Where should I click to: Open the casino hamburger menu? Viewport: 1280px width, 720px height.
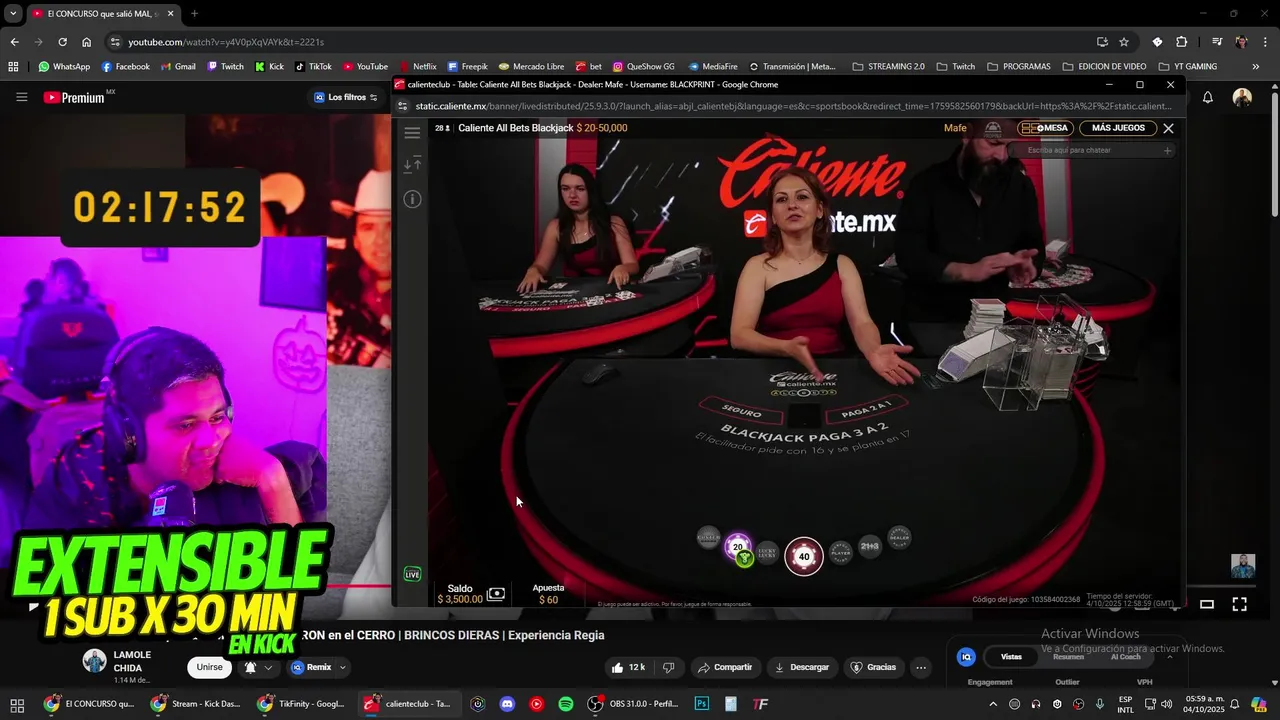click(x=412, y=132)
